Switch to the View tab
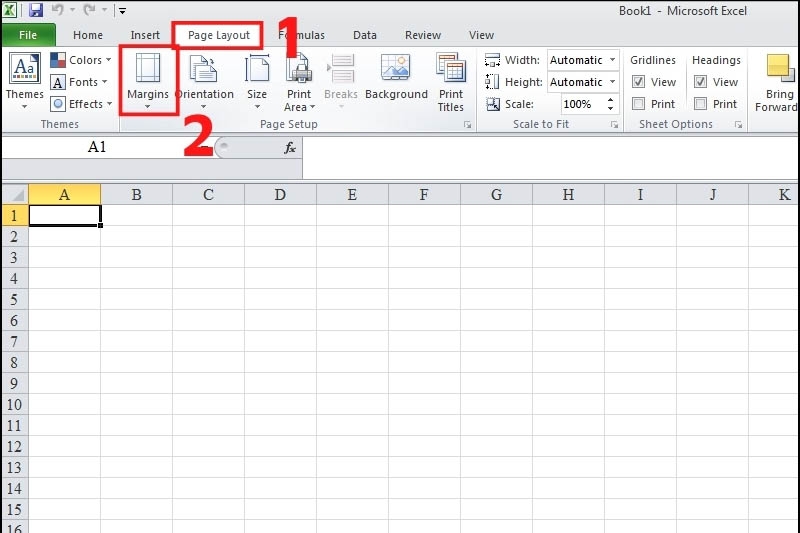800x533 pixels. pos(481,35)
